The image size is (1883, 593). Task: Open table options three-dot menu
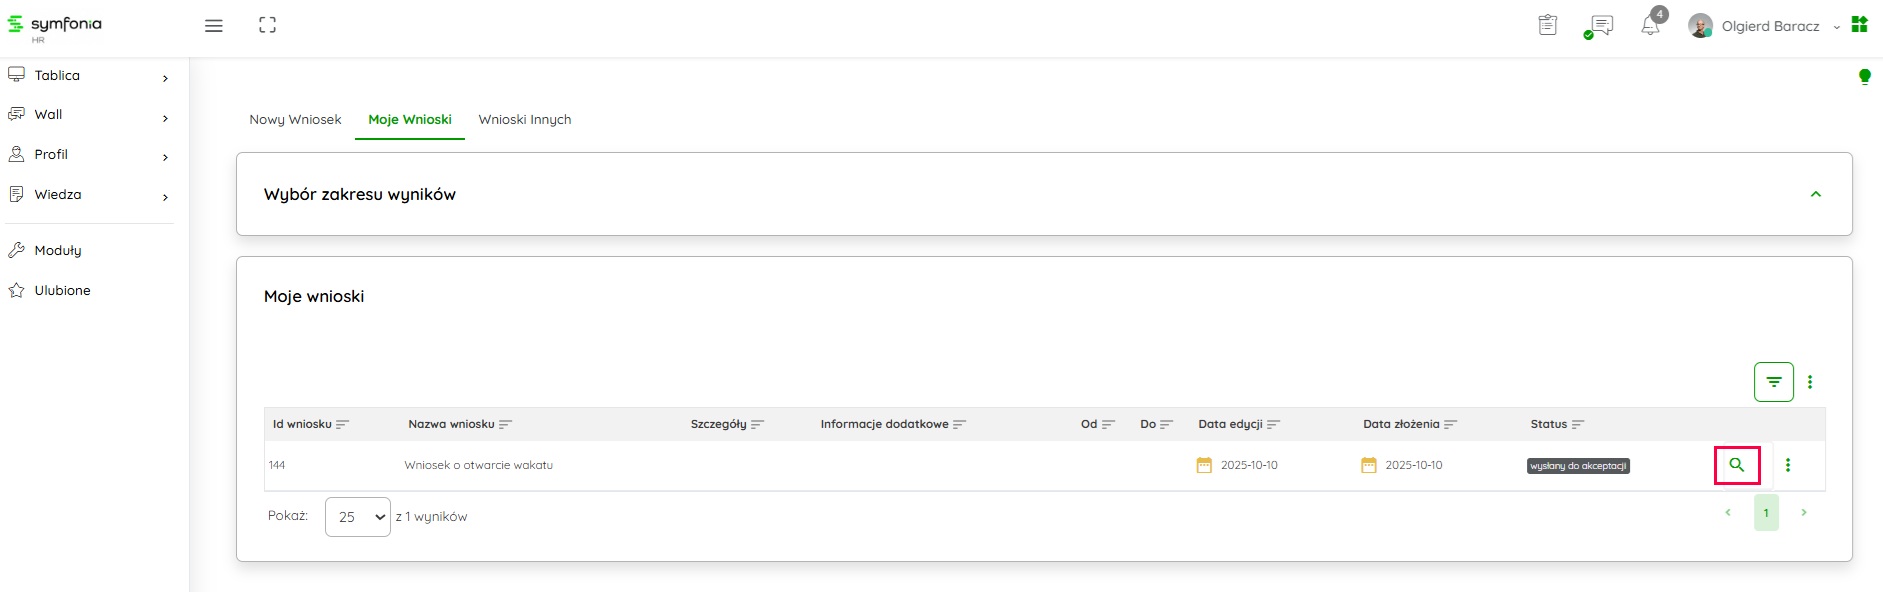[x=1810, y=382]
